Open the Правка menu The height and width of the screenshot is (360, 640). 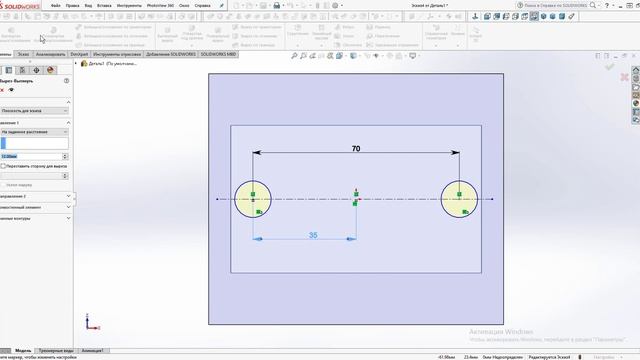coord(72,6)
